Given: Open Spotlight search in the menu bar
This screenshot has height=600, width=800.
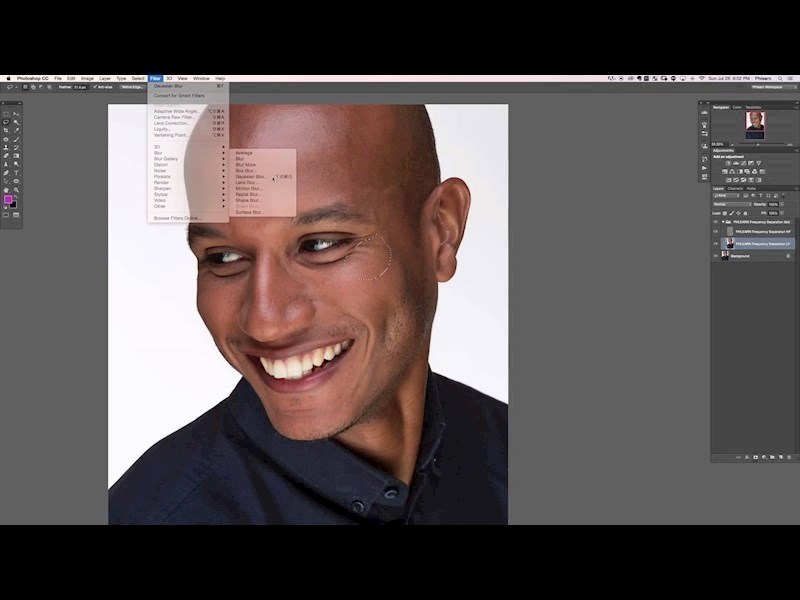Looking at the screenshot, I should coord(780,79).
